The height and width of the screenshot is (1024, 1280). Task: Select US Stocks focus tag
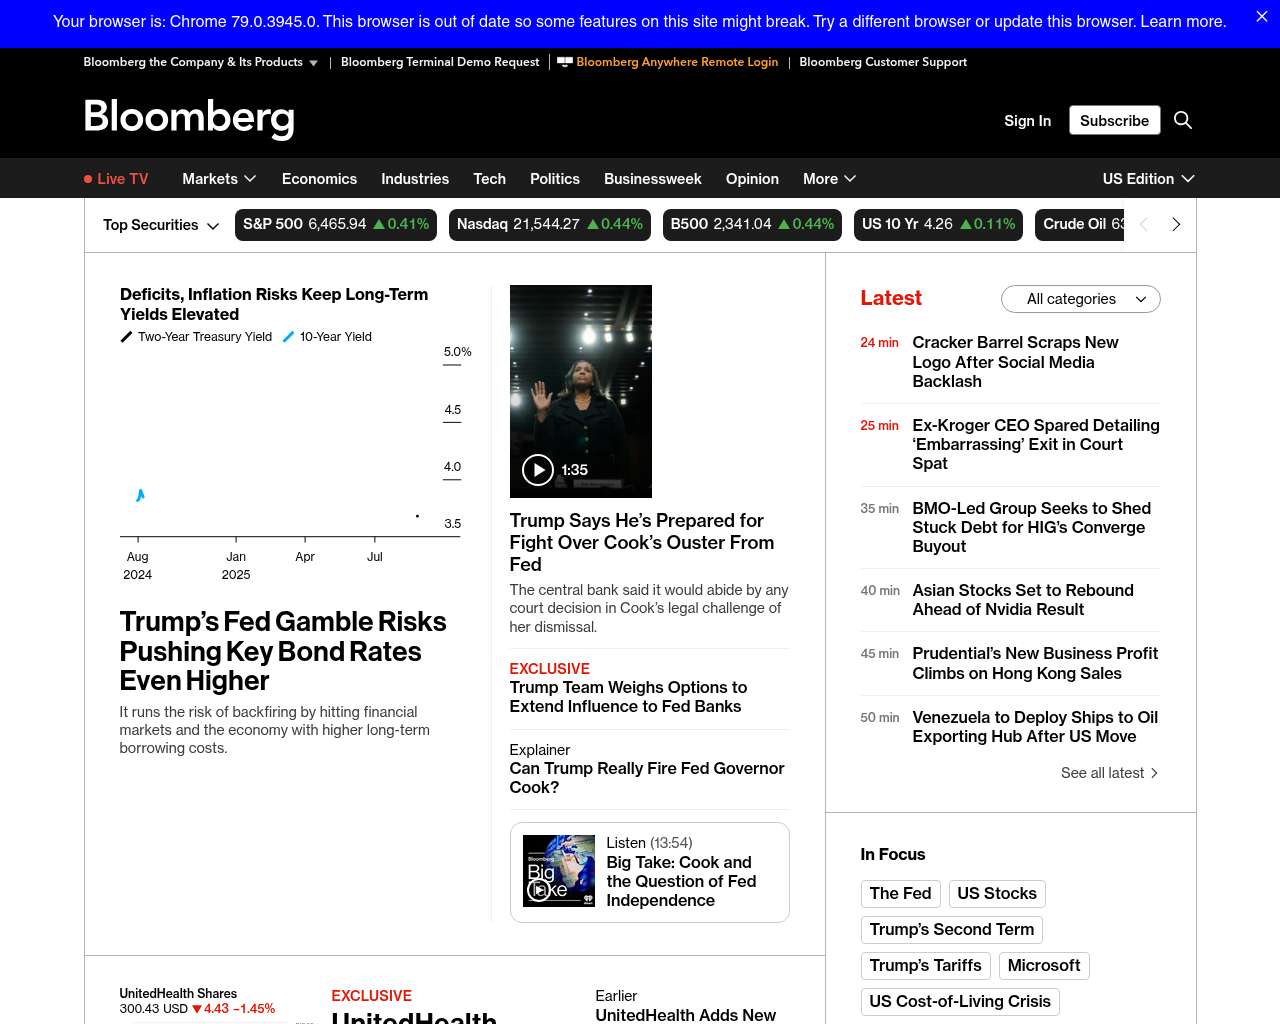coord(997,893)
